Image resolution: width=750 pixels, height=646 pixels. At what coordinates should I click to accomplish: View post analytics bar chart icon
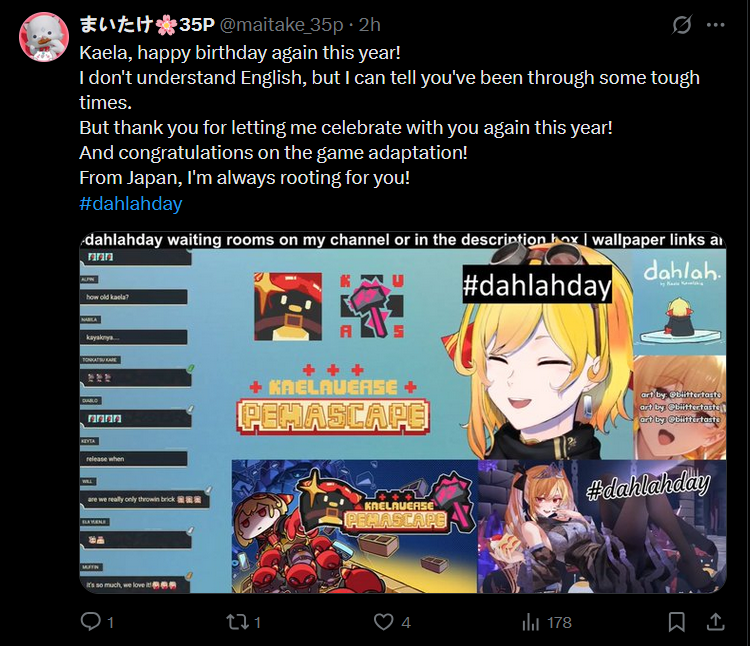tap(530, 622)
